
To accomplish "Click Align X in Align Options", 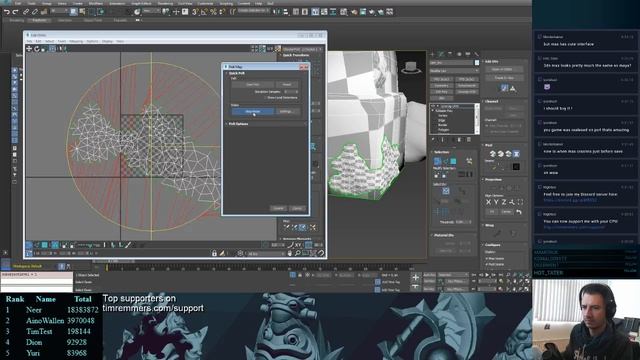I will pyautogui.click(x=488, y=202).
